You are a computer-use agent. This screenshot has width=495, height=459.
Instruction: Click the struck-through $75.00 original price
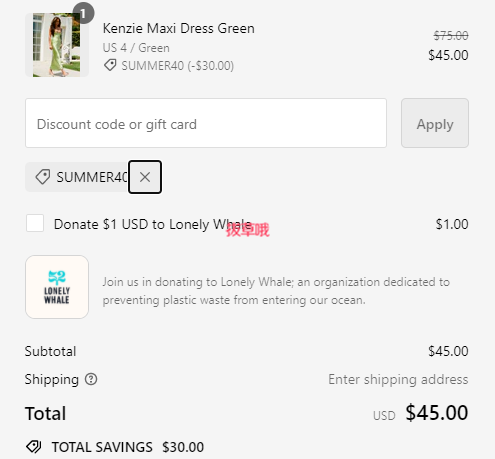point(451,35)
